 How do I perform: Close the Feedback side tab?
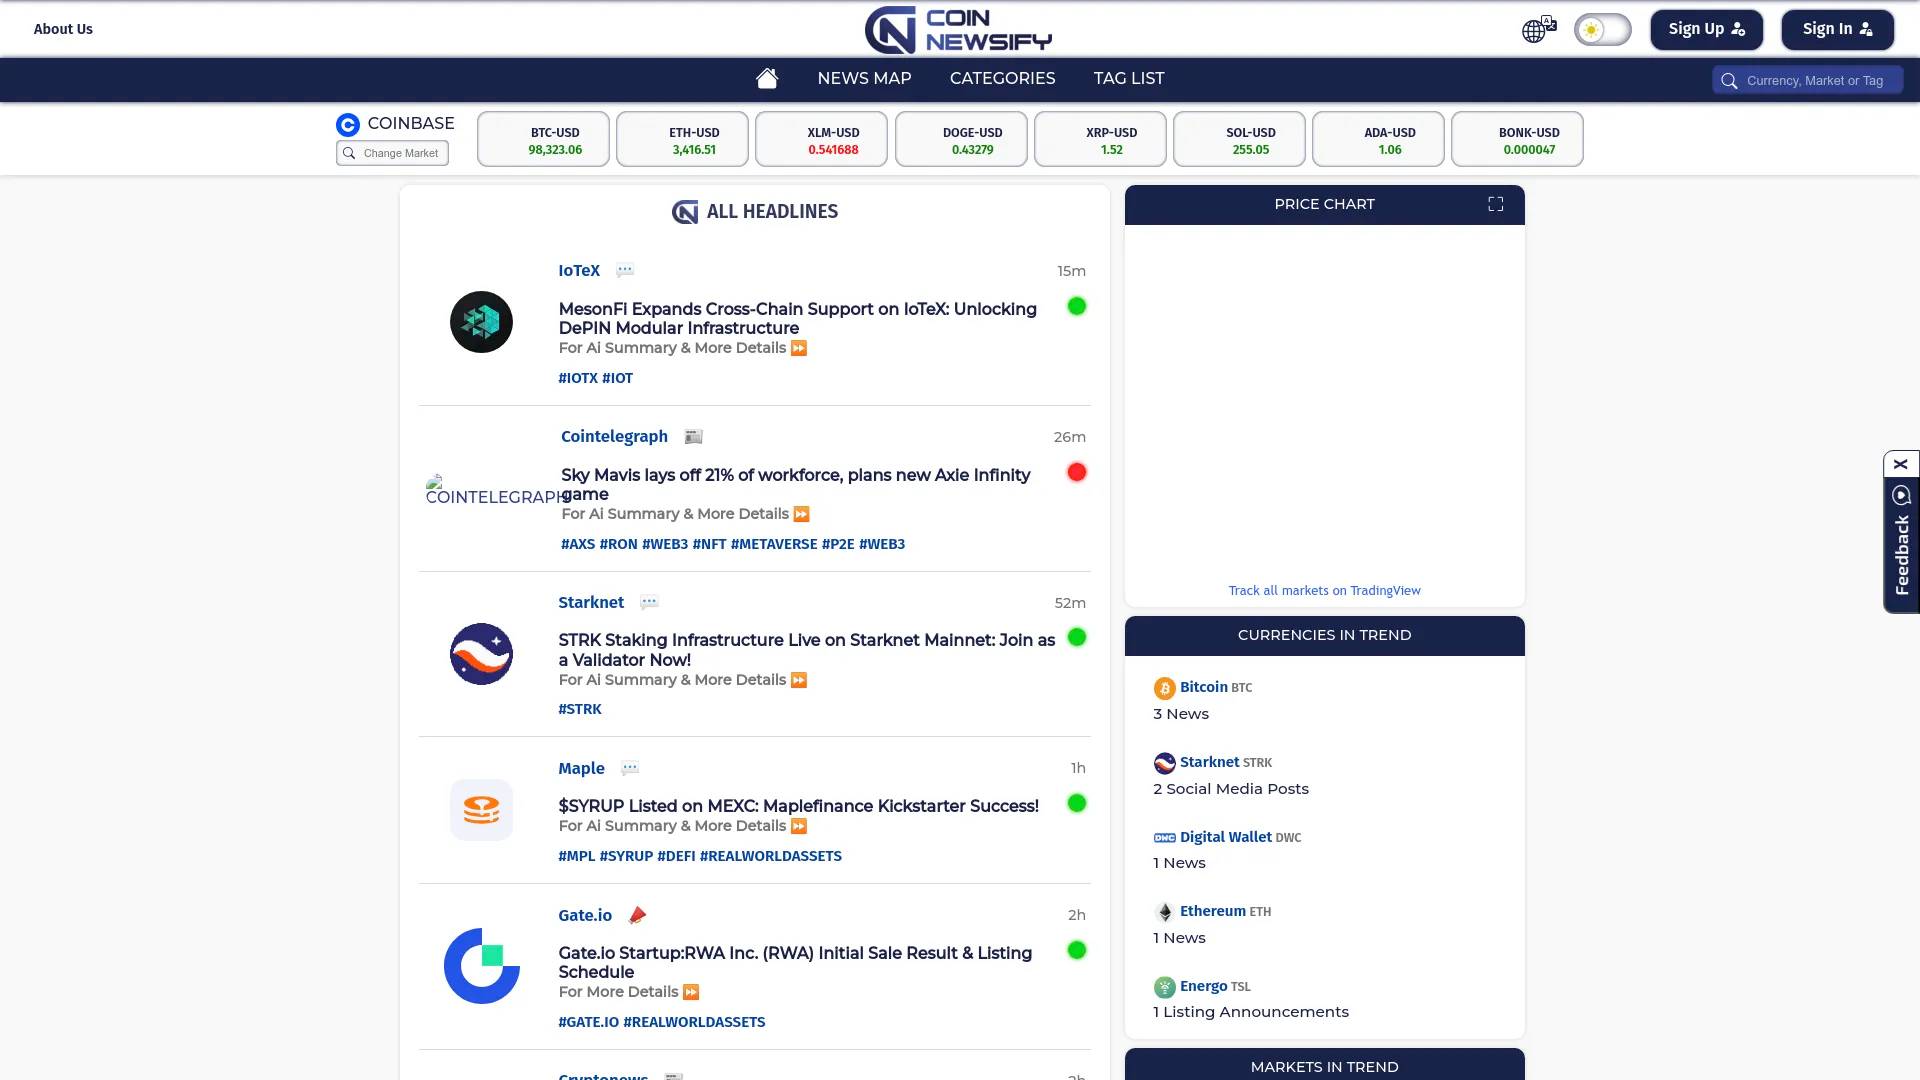tap(1901, 464)
